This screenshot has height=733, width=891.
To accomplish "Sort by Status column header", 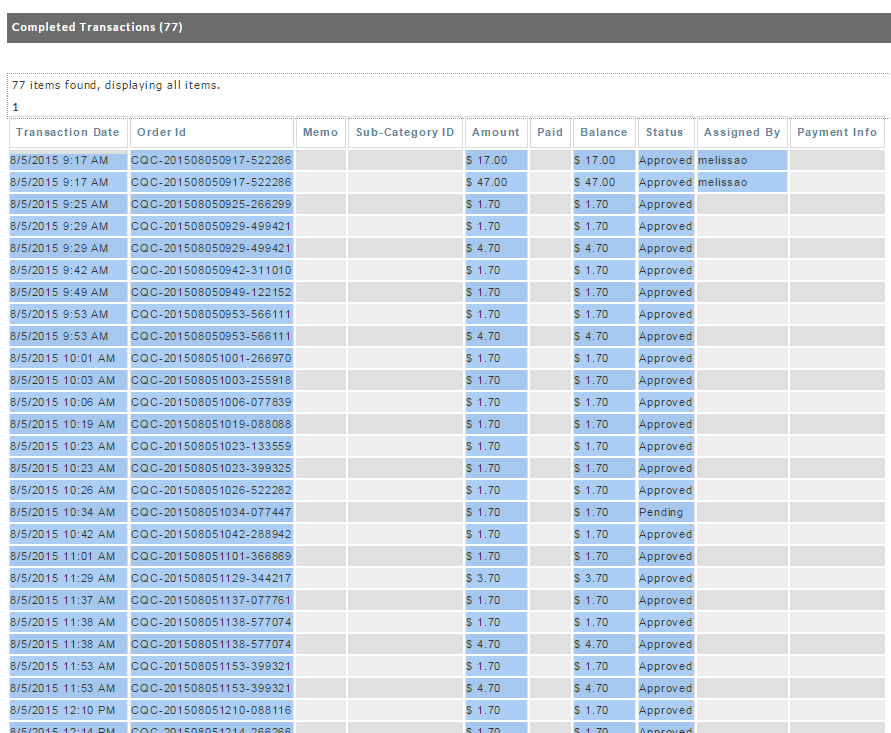I will (664, 132).
